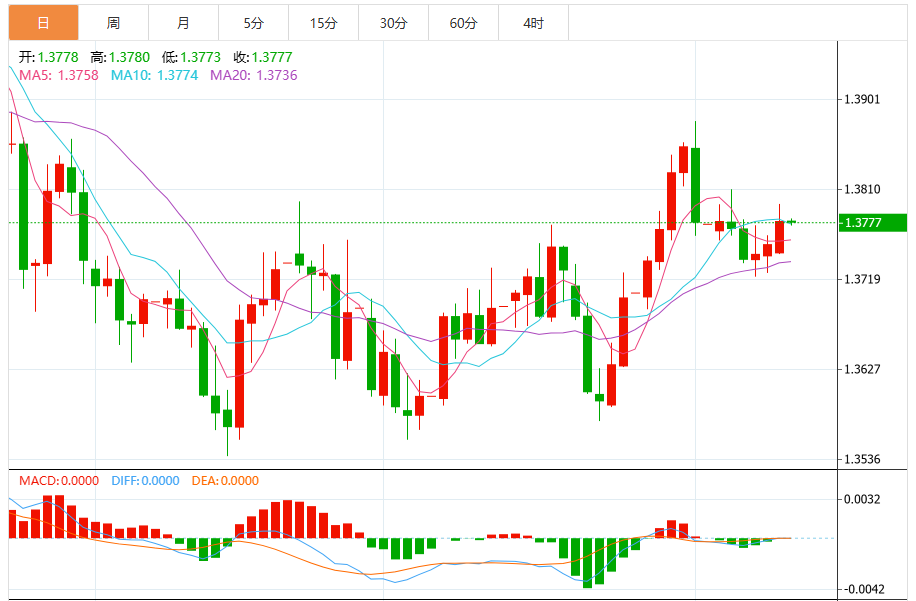Click the opening price 开:1.3778
This screenshot has height=601, width=916.
[x=48, y=57]
